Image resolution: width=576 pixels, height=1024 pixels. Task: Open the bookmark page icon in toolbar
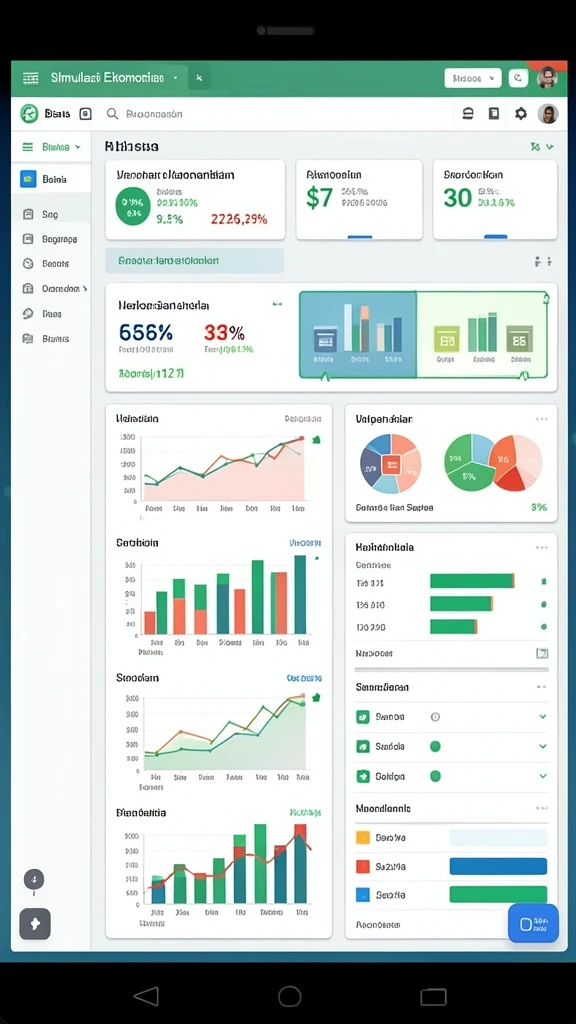[x=494, y=114]
